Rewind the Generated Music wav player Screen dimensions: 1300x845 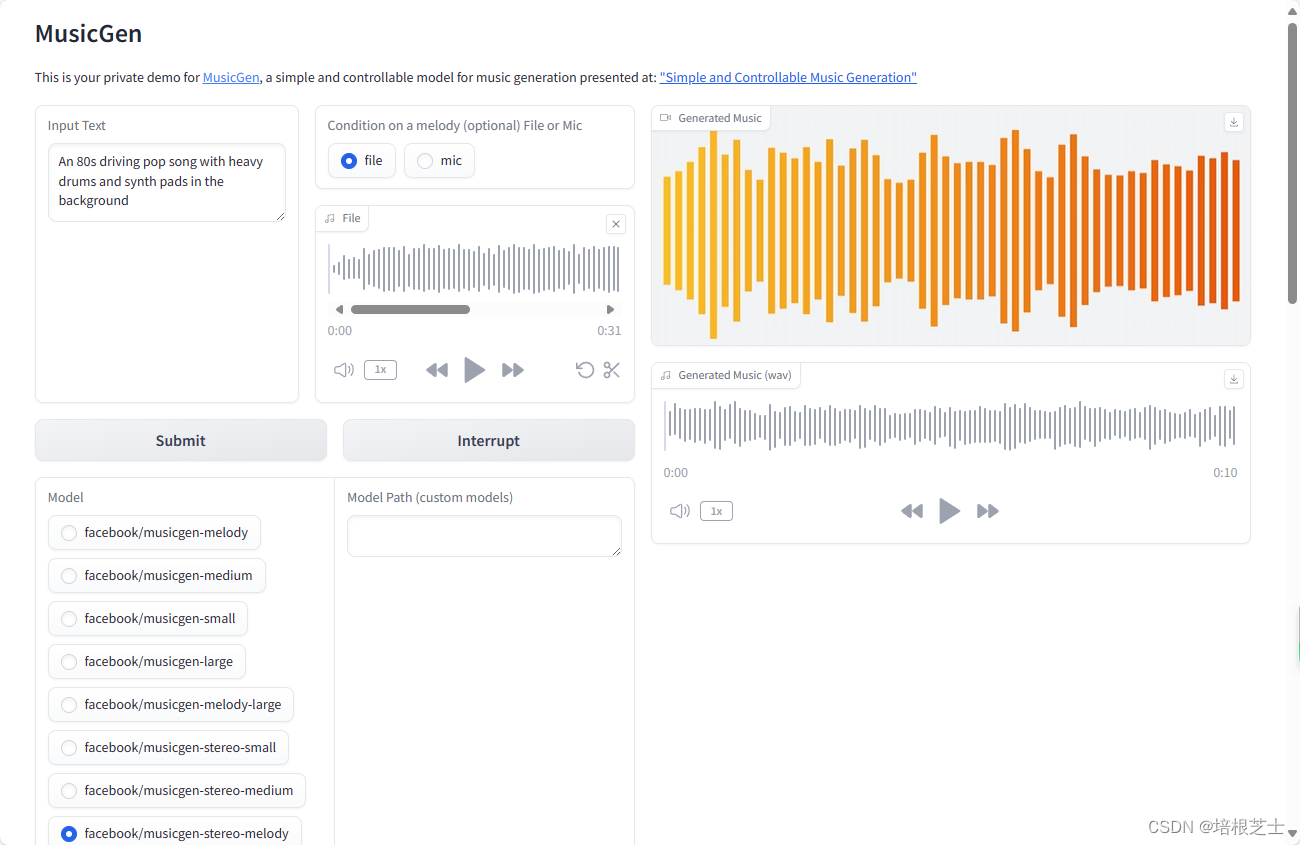[x=912, y=511]
